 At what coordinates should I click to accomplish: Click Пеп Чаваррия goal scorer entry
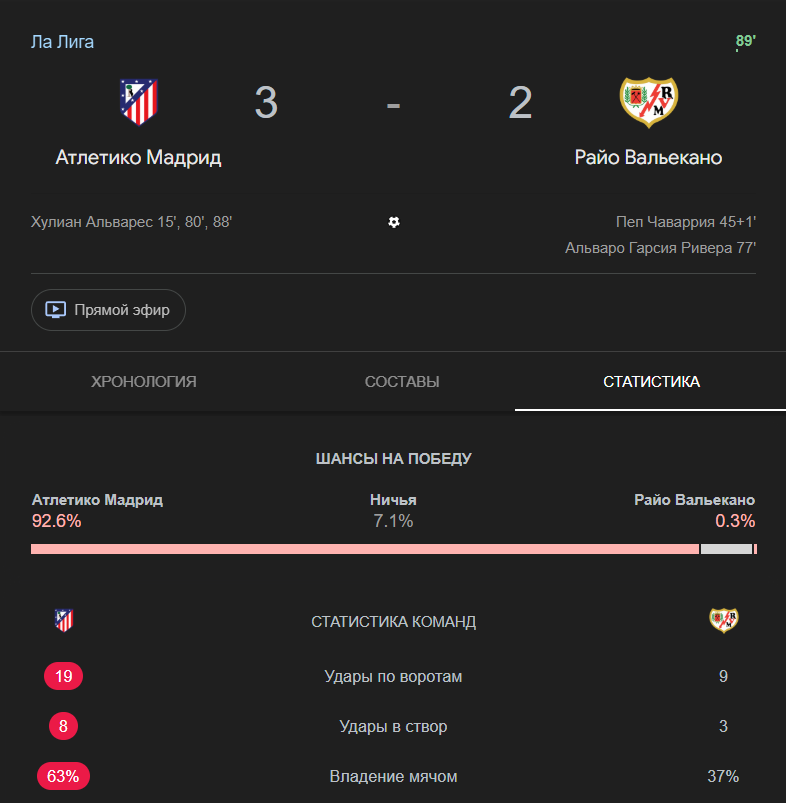coord(686,222)
